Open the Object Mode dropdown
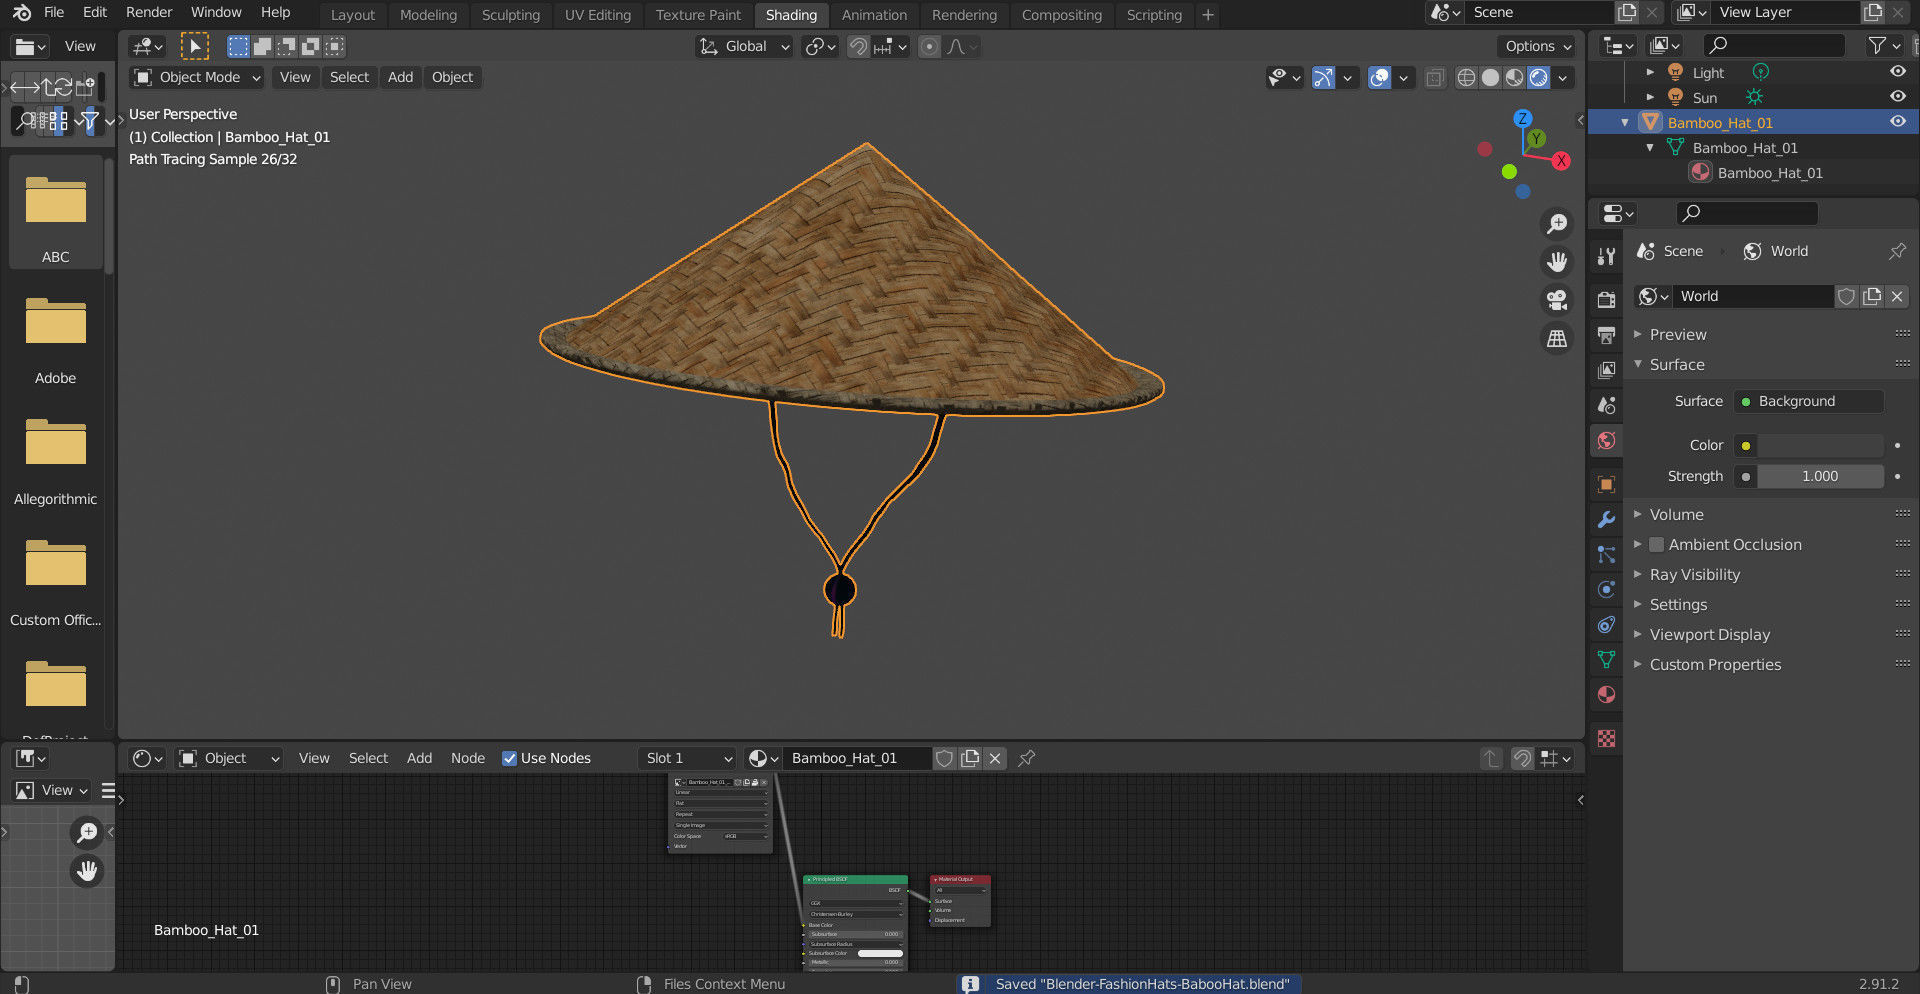 [197, 77]
